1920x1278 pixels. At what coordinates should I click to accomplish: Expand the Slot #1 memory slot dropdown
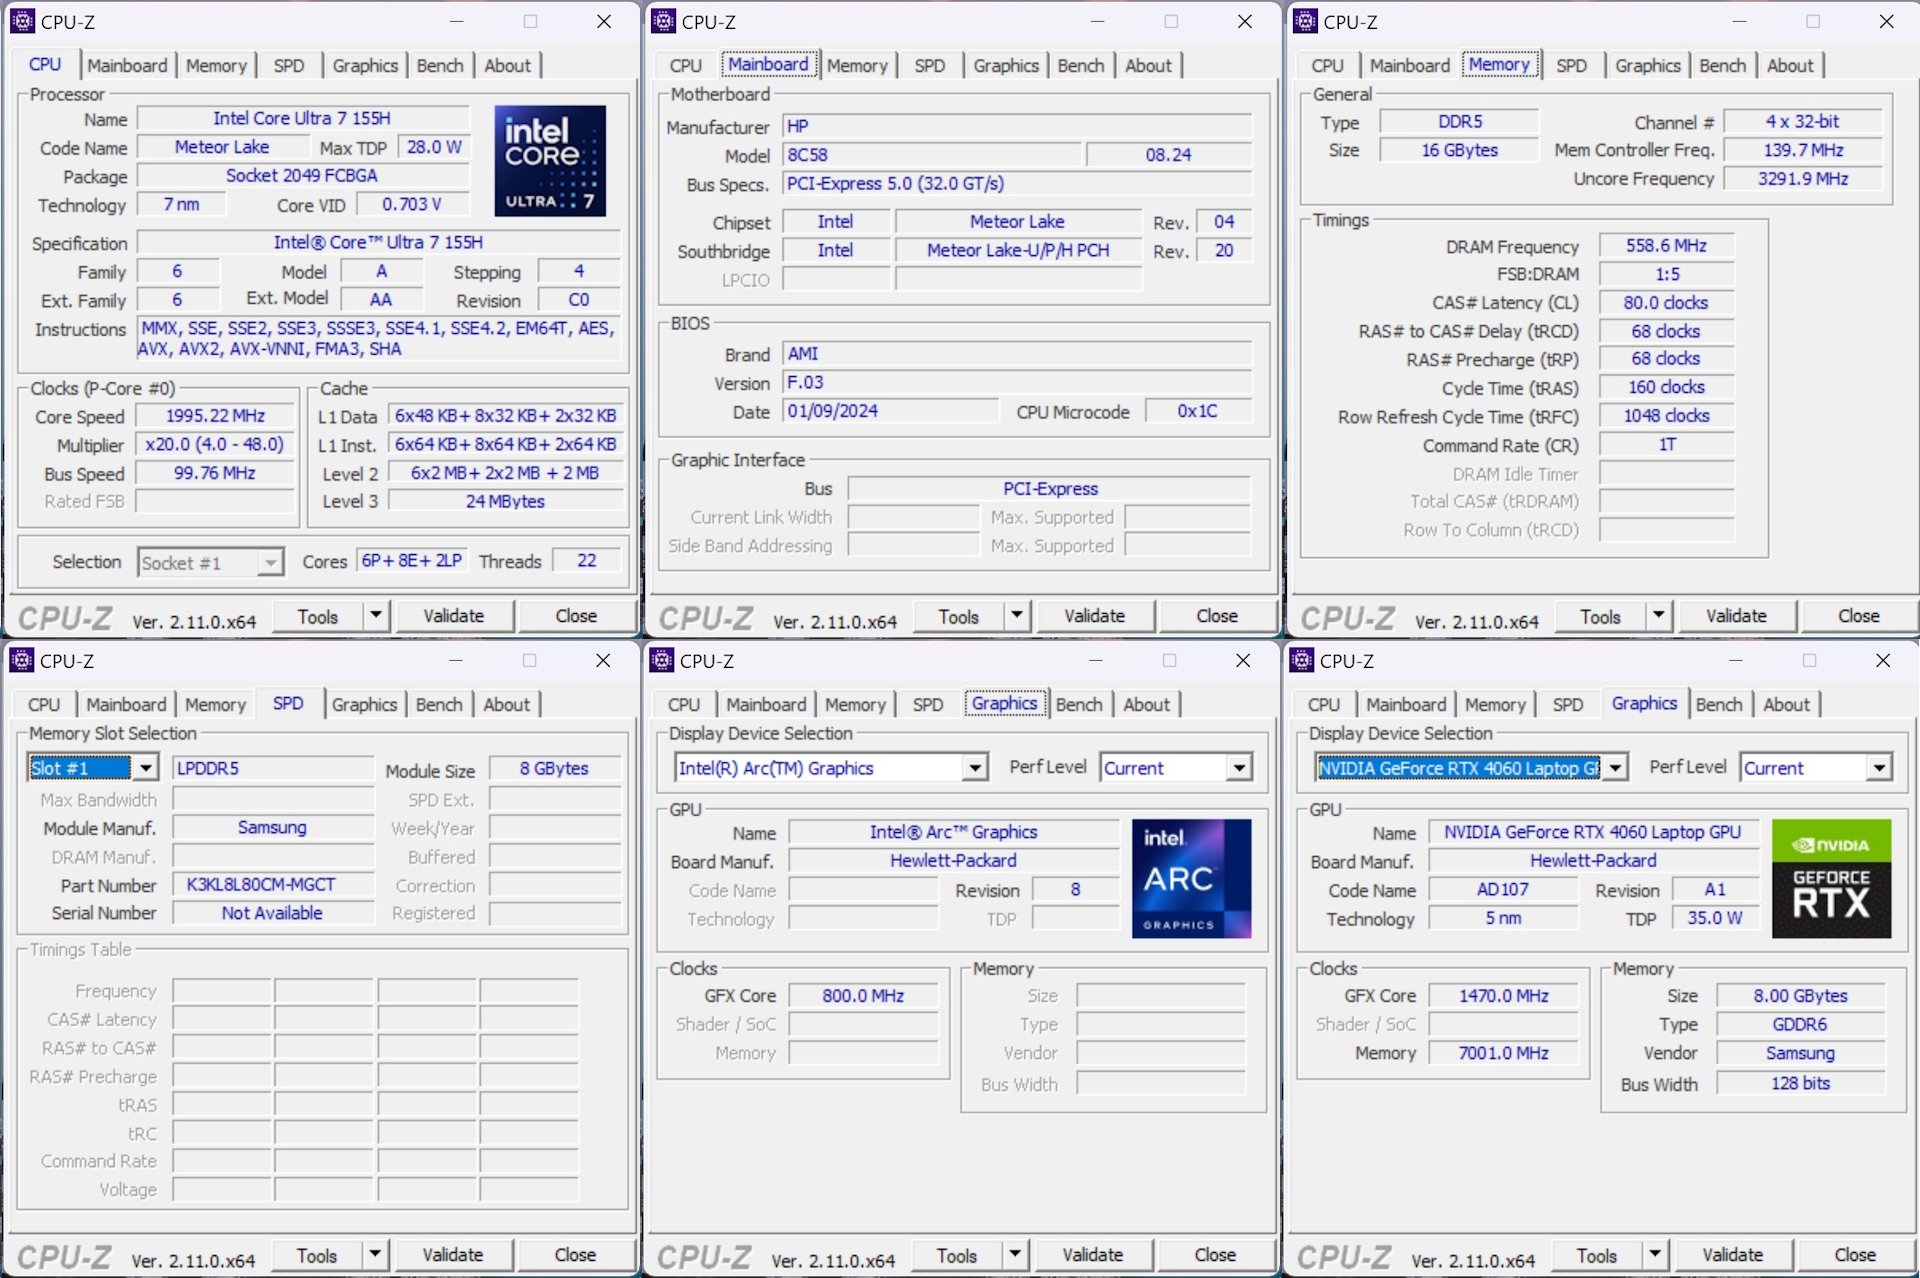coord(146,768)
